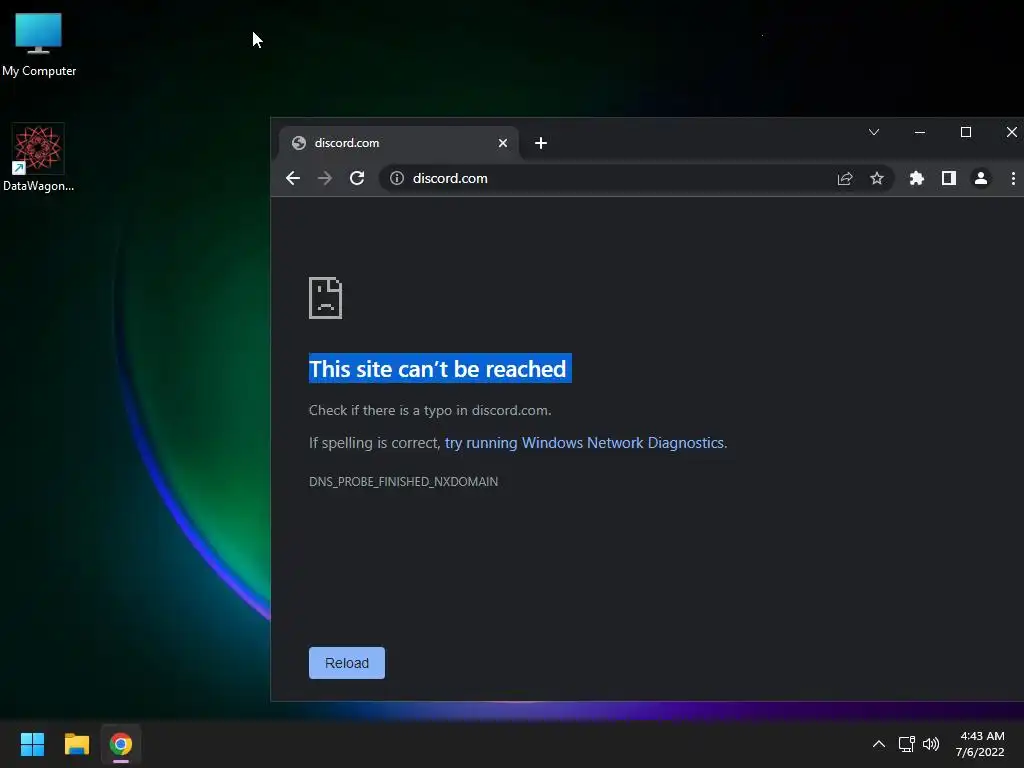This screenshot has height=768, width=1024.
Task: Click the forward navigation arrow in Chrome
Action: pos(325,178)
